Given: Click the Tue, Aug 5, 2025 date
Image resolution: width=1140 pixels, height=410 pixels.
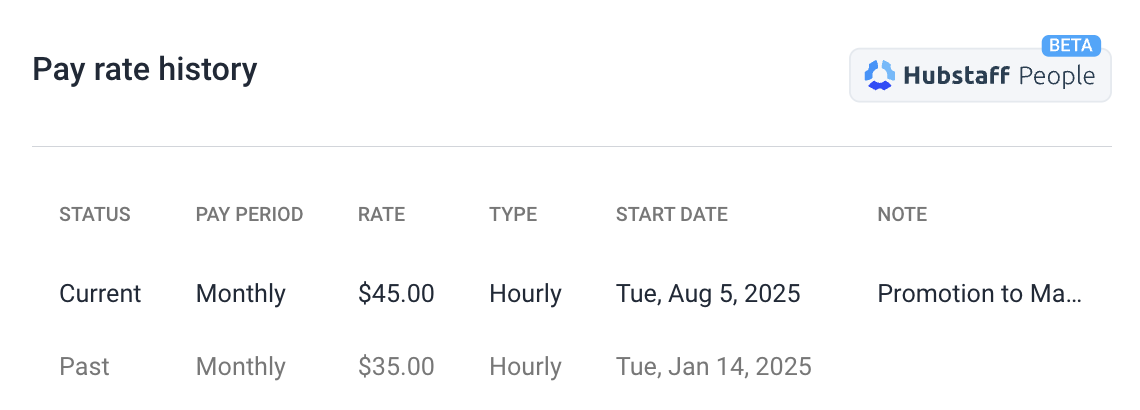Looking at the screenshot, I should click(x=708, y=294).
